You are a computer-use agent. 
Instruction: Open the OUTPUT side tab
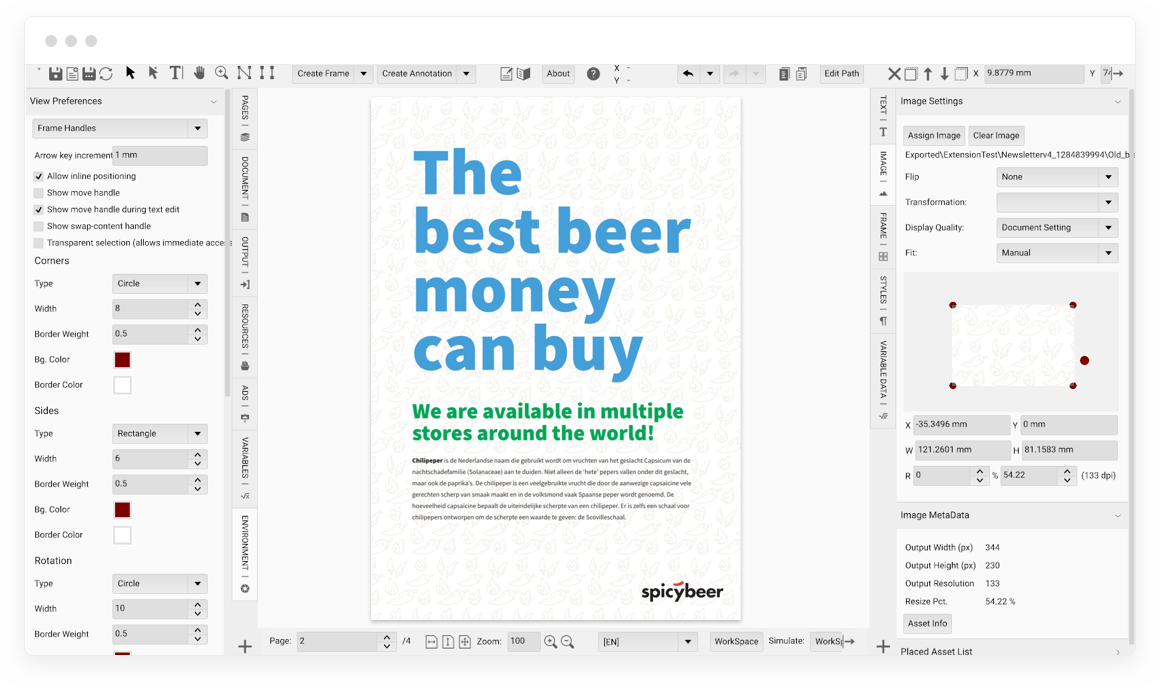245,263
